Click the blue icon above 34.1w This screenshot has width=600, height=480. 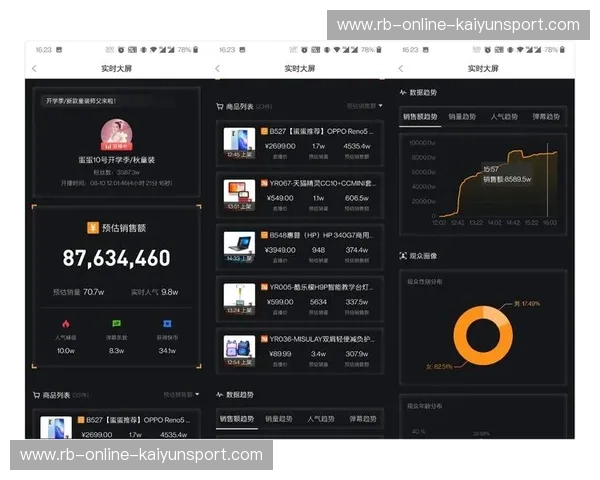click(167, 324)
